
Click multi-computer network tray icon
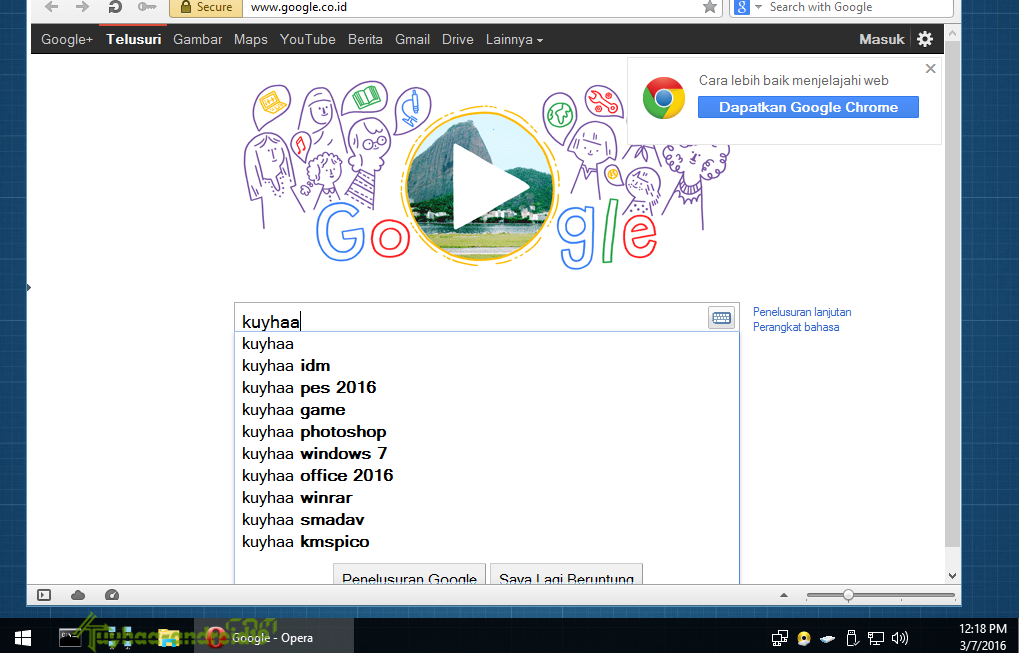pos(780,638)
